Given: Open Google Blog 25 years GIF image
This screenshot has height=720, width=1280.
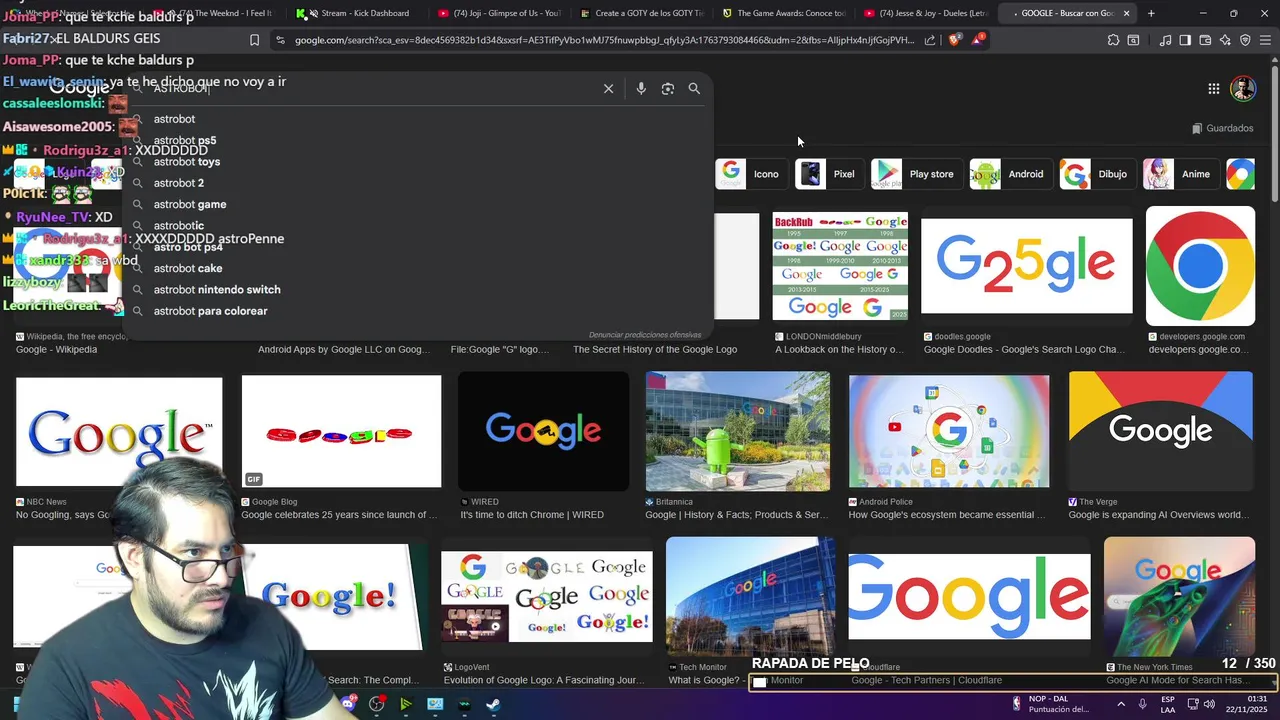Looking at the screenshot, I should point(341,431).
